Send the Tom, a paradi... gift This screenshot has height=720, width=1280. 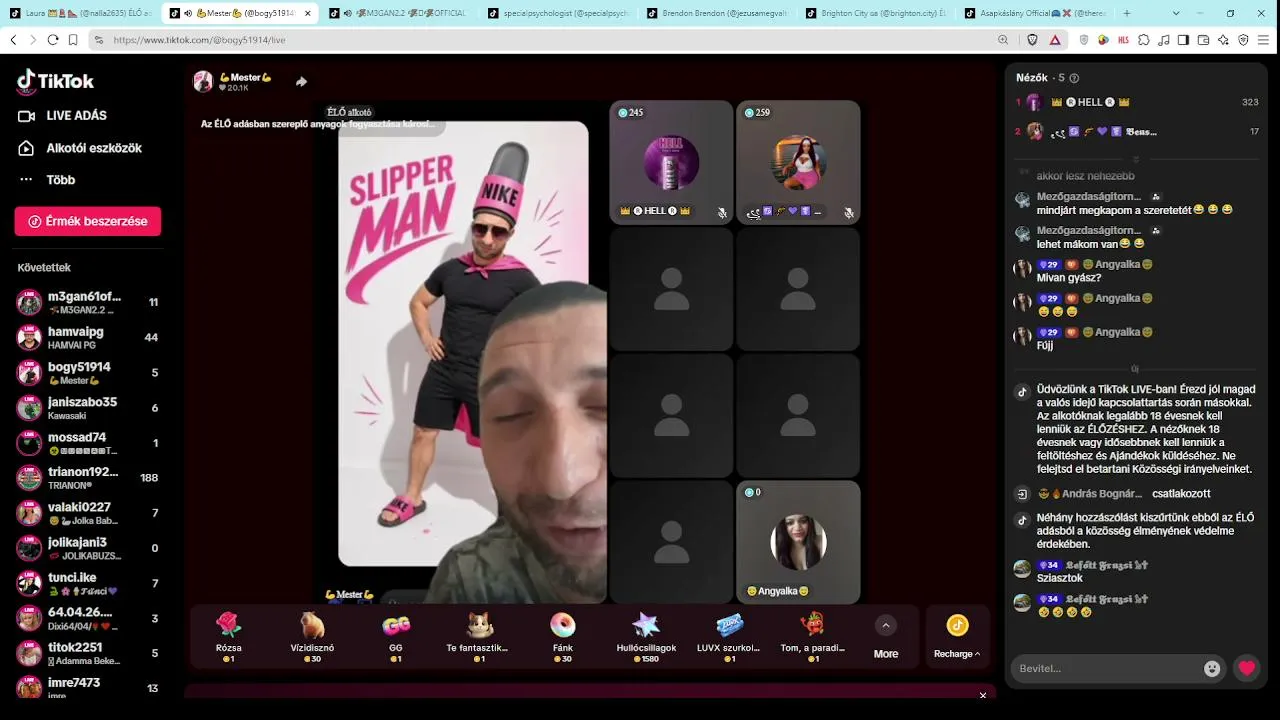pos(813,637)
